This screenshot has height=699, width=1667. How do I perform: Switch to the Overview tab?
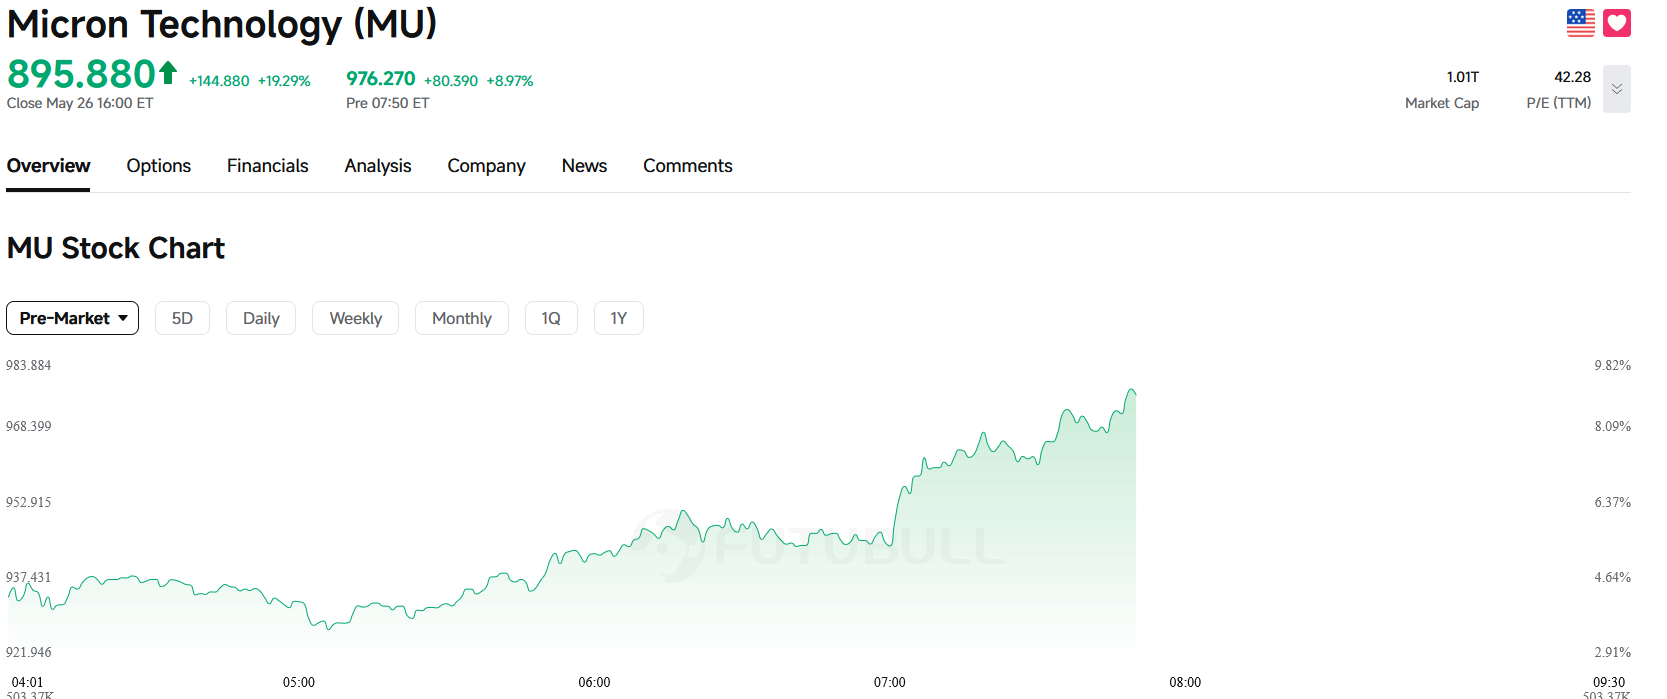pos(48,166)
